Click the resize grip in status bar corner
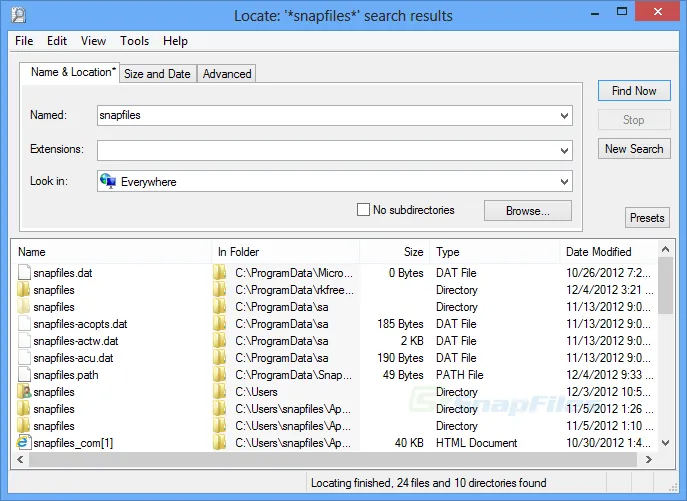 (673, 487)
